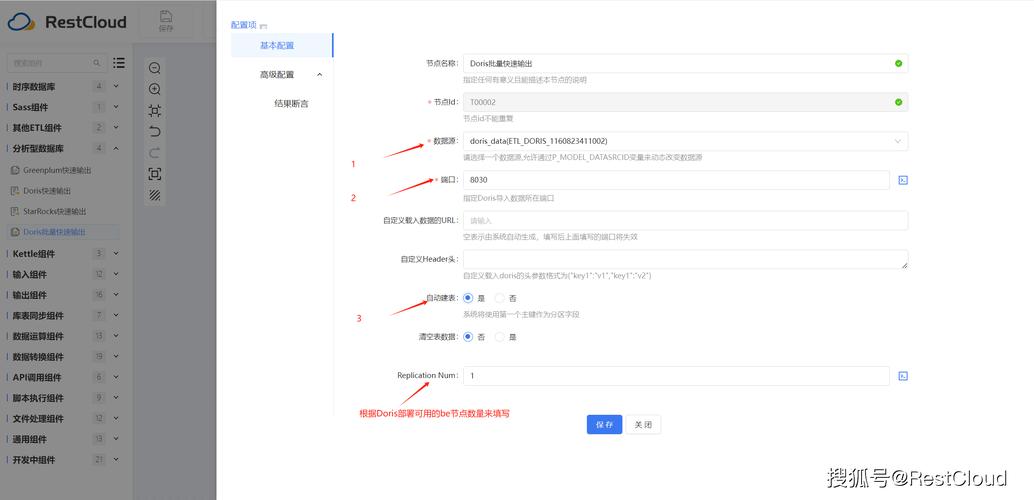Open variable picker beside the port field

(903, 180)
